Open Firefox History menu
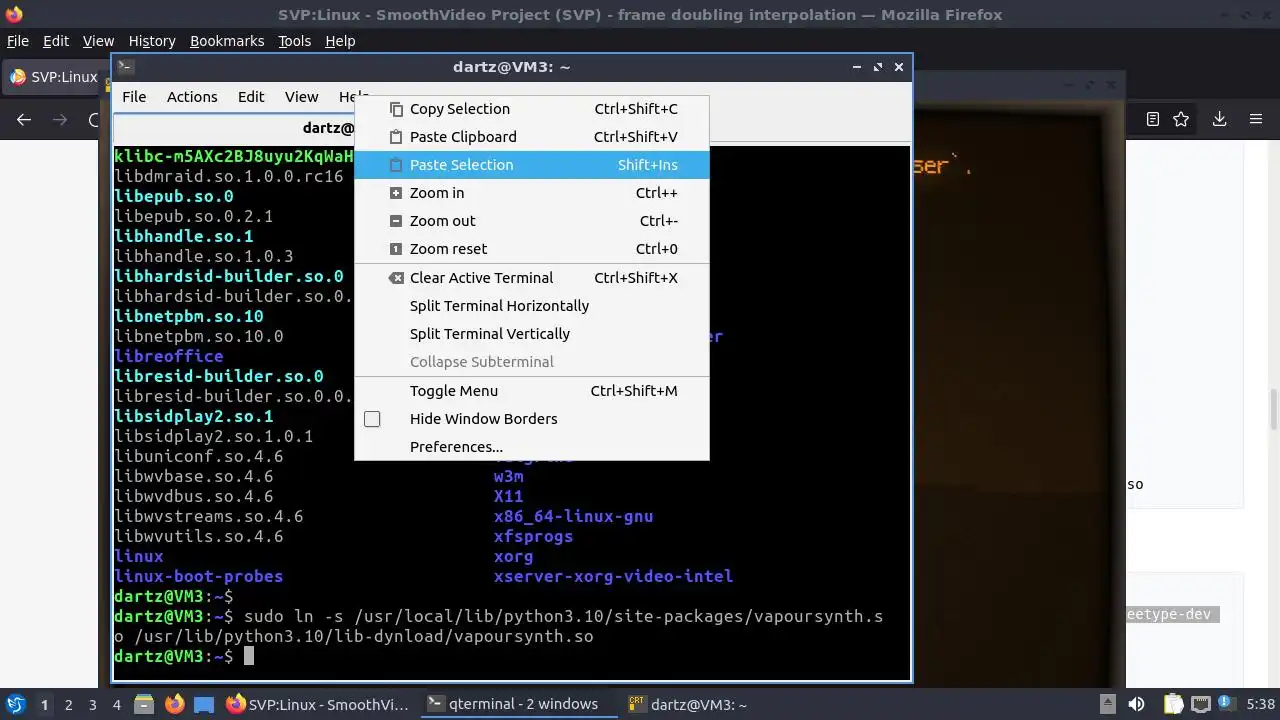Image resolution: width=1280 pixels, height=720 pixels. coord(152,41)
